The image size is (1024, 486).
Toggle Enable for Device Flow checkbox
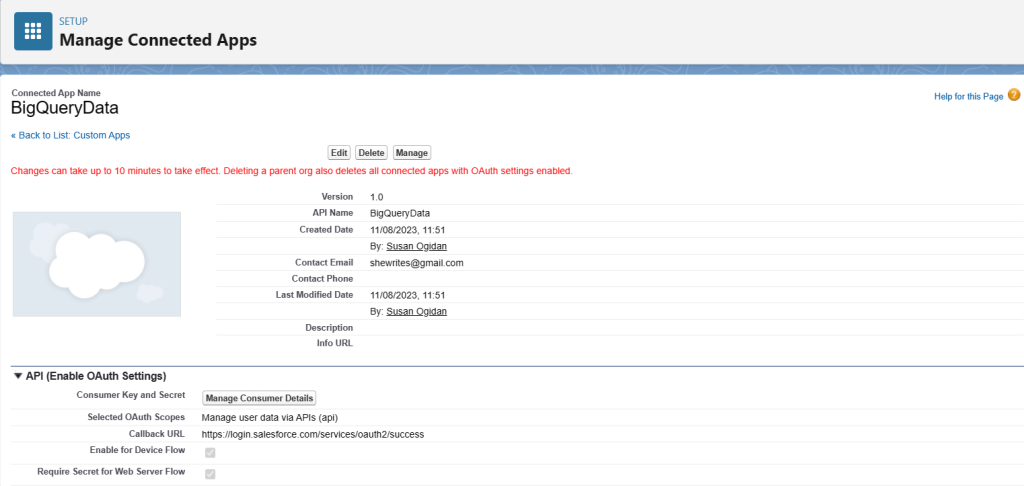pyautogui.click(x=210, y=452)
